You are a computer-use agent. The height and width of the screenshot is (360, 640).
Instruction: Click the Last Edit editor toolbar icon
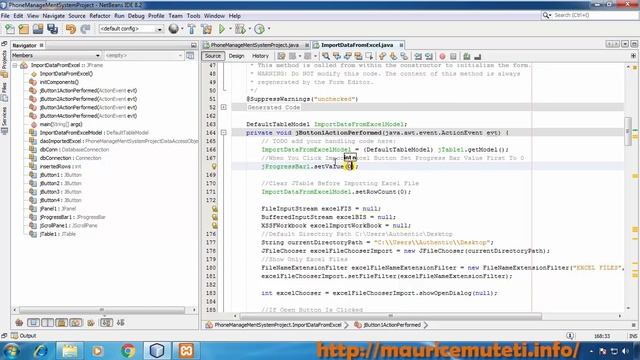click(281, 56)
